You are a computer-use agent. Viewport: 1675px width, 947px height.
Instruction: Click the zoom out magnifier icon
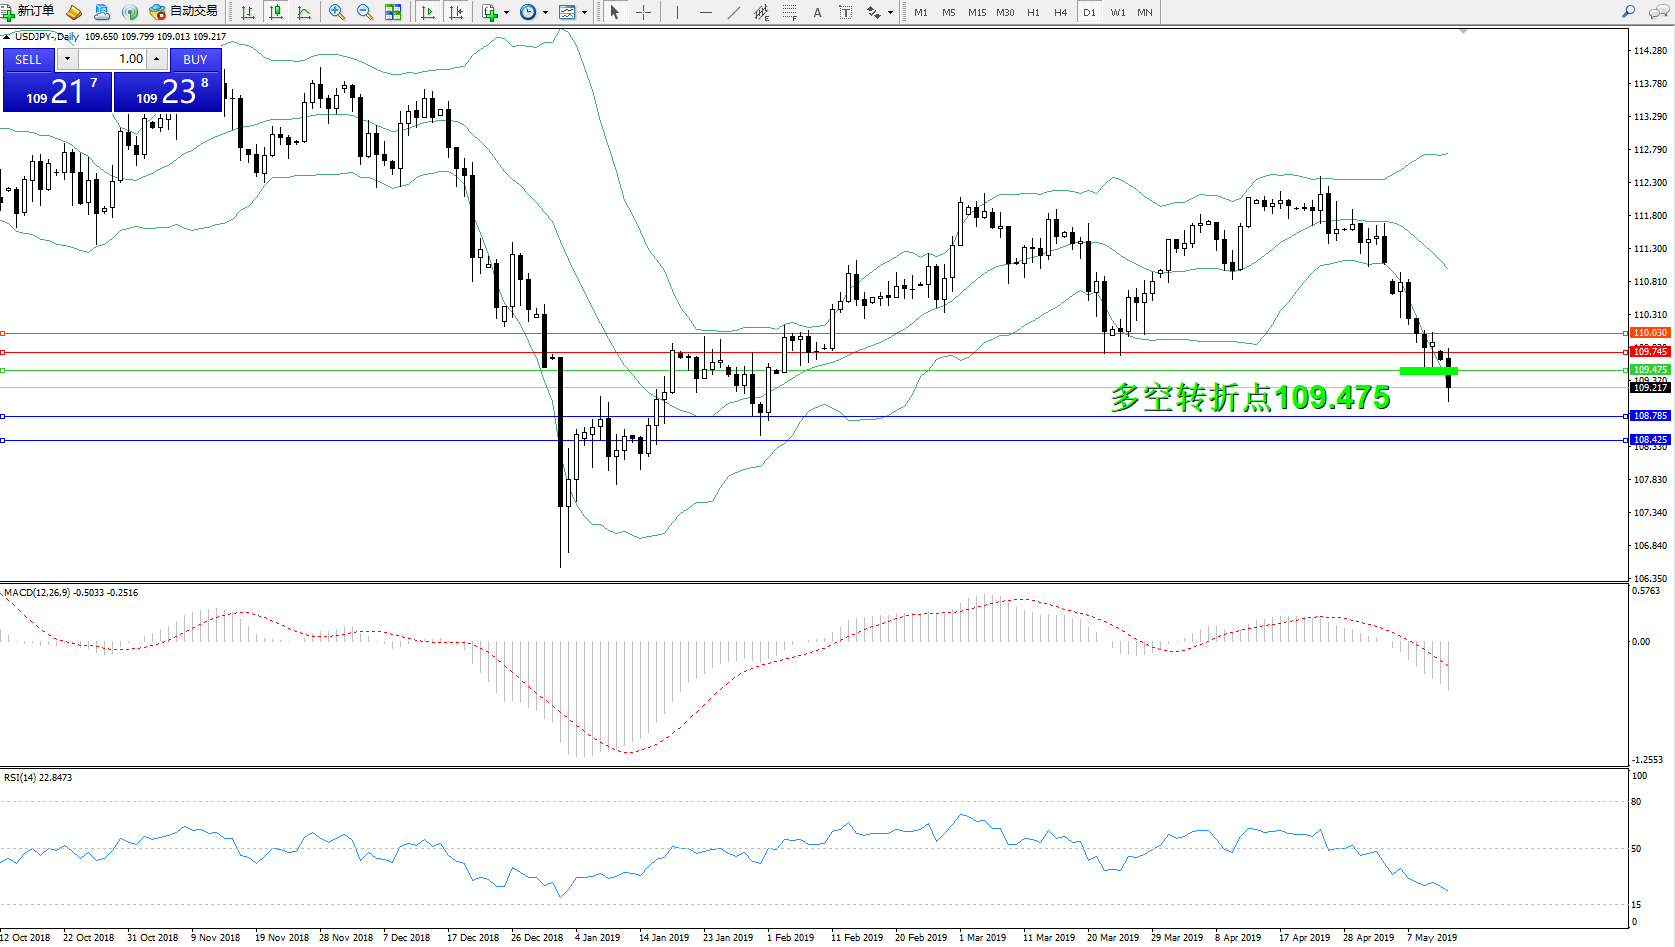(x=365, y=12)
